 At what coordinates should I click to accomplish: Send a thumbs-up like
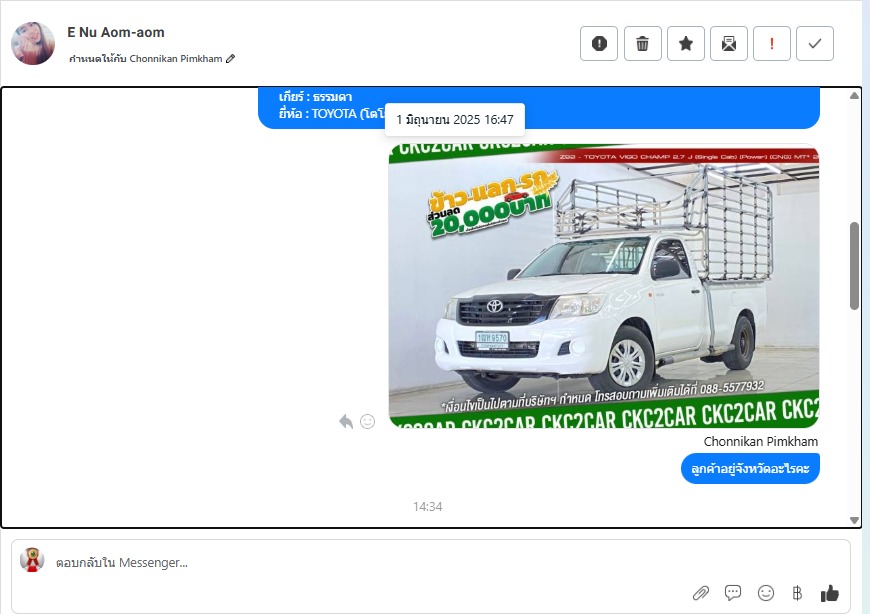[x=830, y=593]
